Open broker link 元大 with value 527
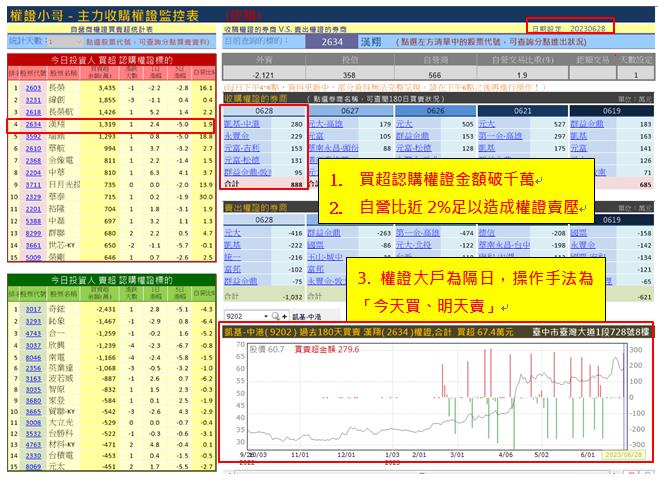The image size is (658, 486). click(487, 124)
